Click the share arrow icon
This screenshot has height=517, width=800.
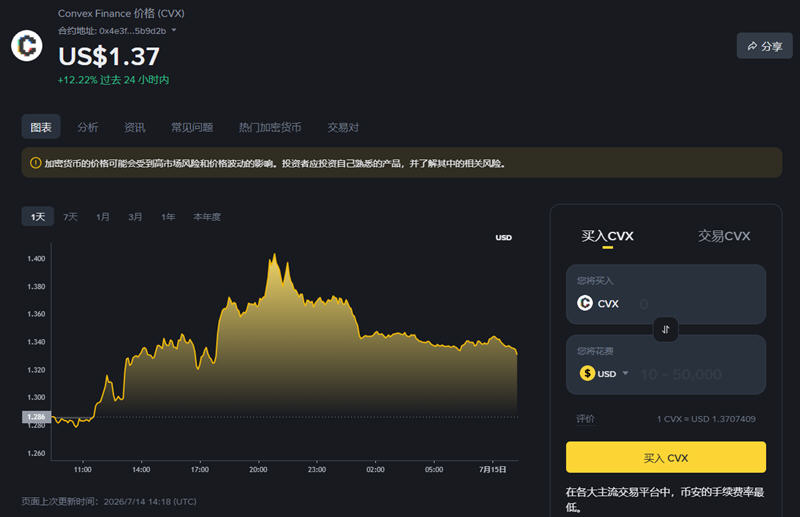[752, 46]
